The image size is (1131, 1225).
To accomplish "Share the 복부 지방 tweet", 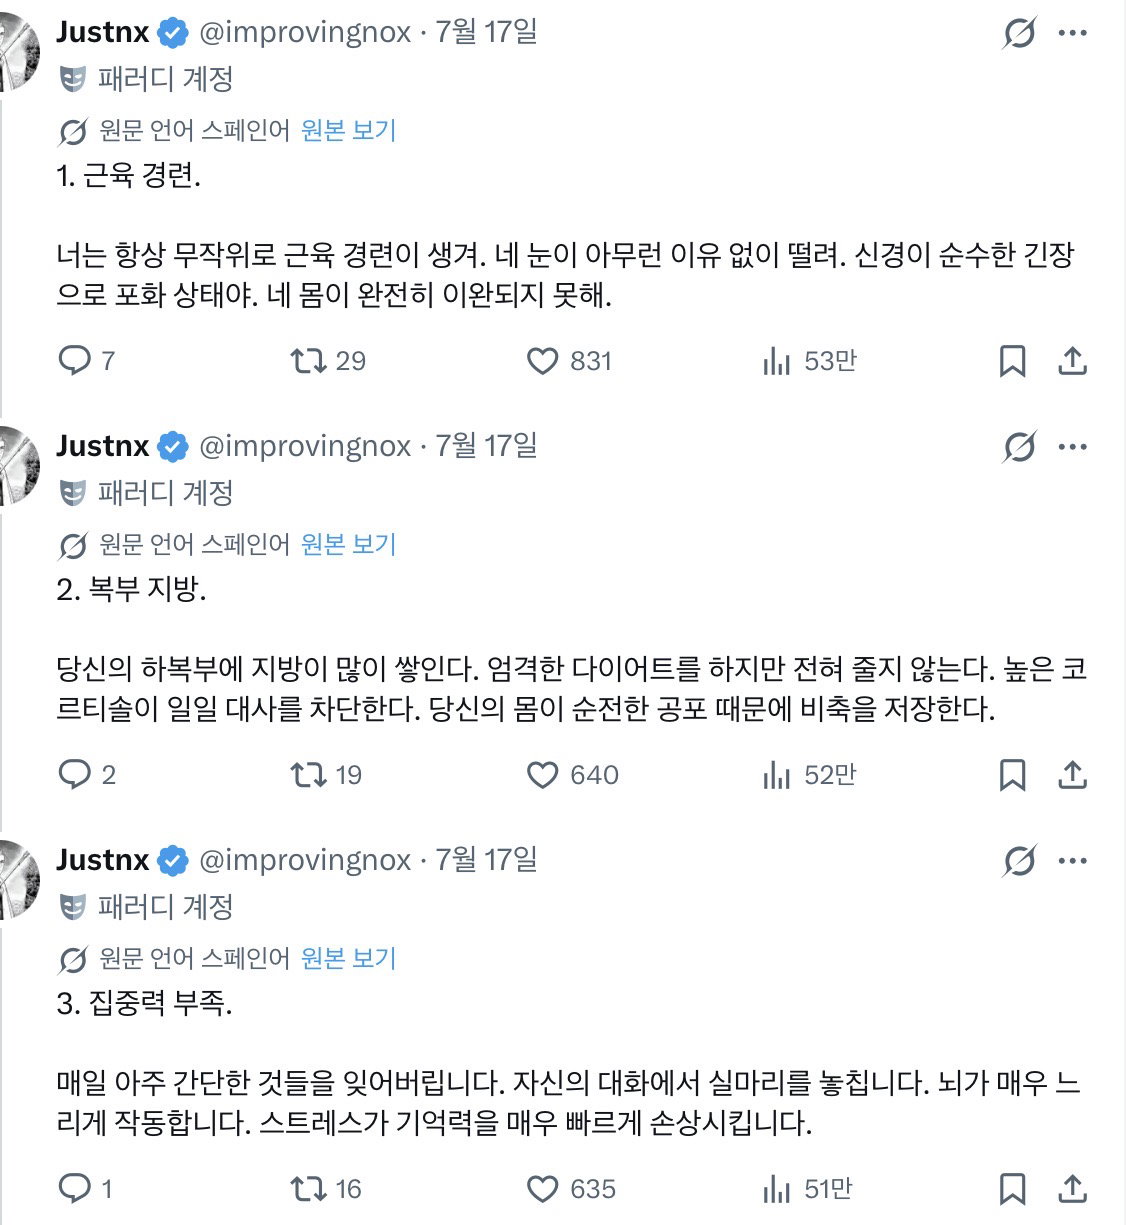I will [x=1072, y=774].
